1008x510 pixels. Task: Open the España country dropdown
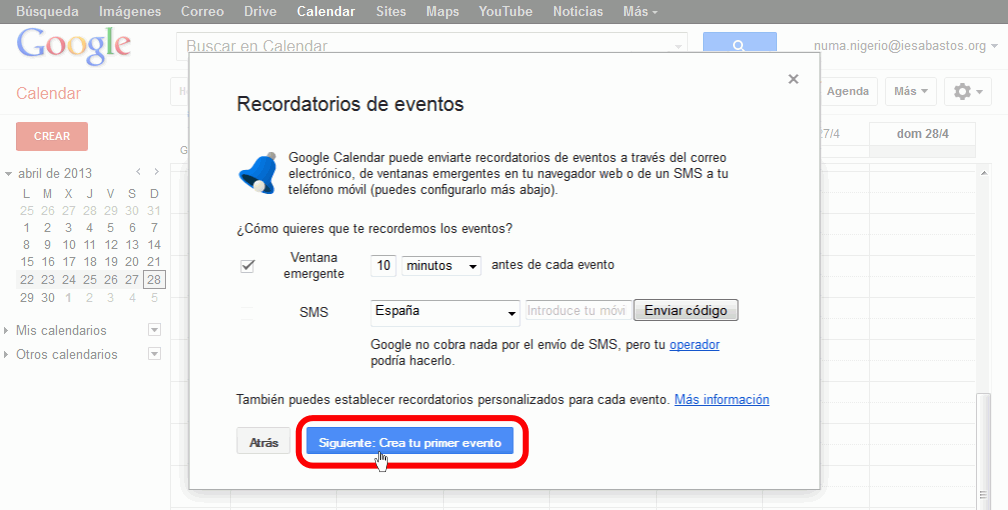[446, 312]
